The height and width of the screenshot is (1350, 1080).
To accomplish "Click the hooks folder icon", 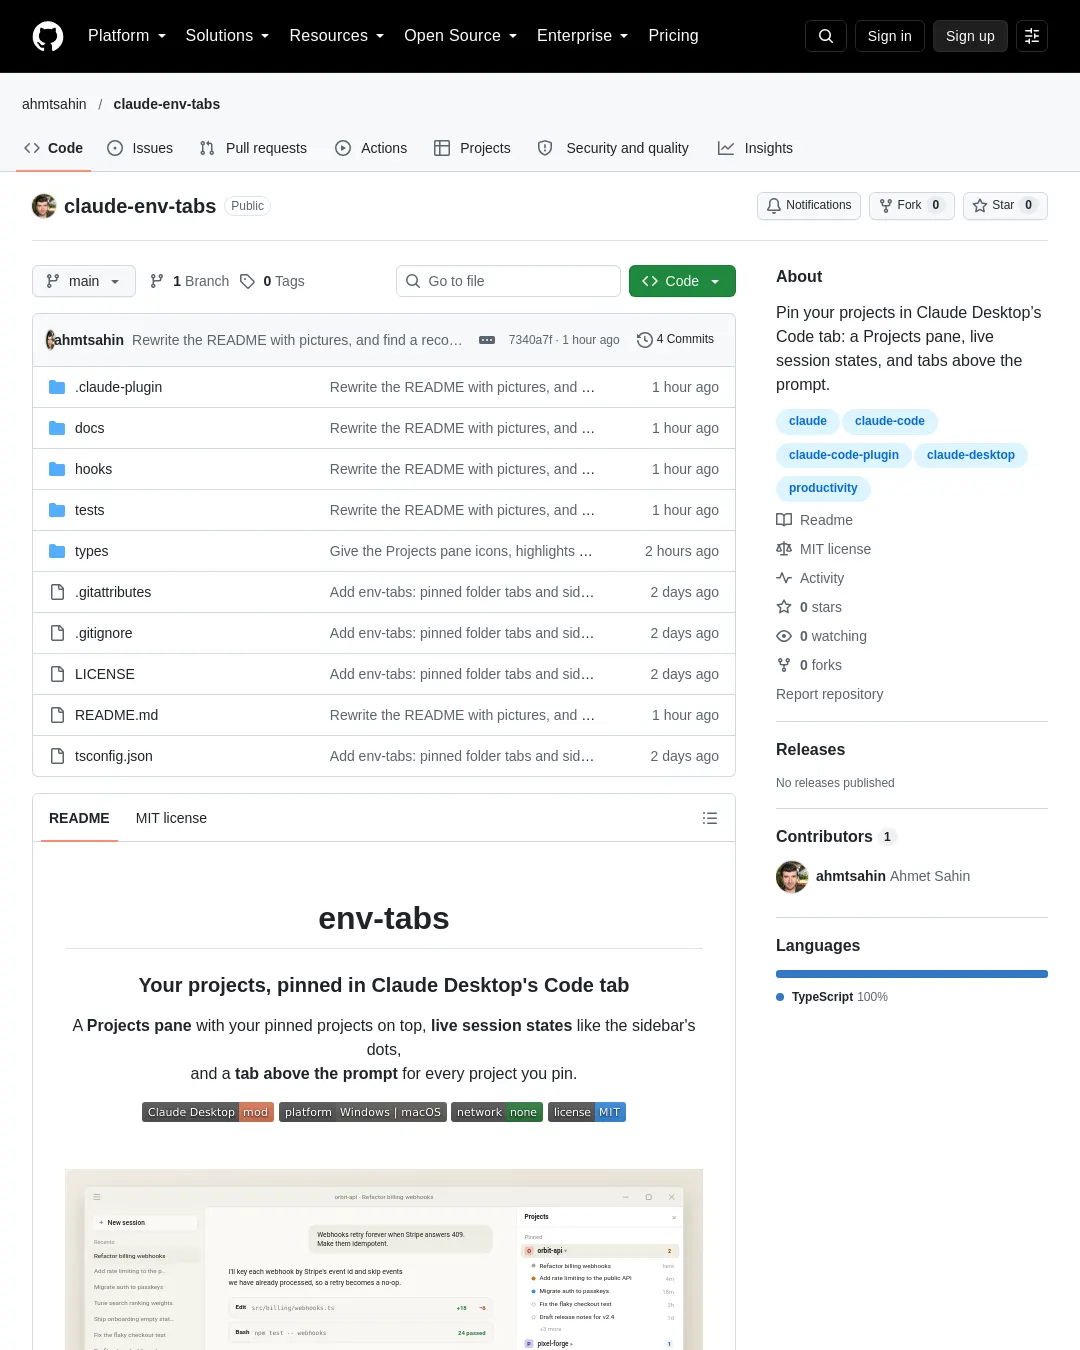I will 57,469.
